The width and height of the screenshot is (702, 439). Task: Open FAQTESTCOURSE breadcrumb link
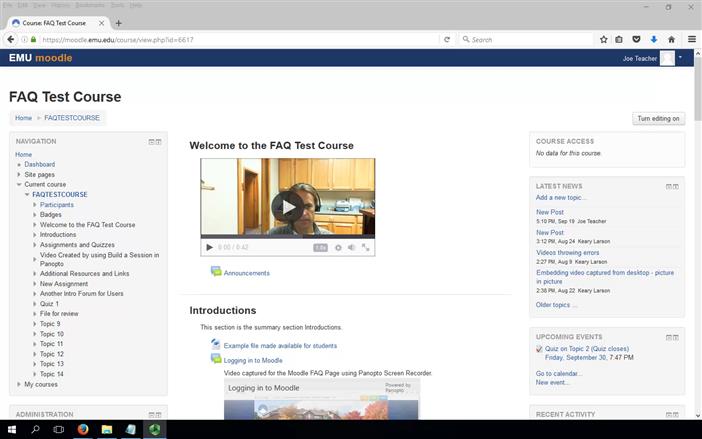tap(72, 118)
